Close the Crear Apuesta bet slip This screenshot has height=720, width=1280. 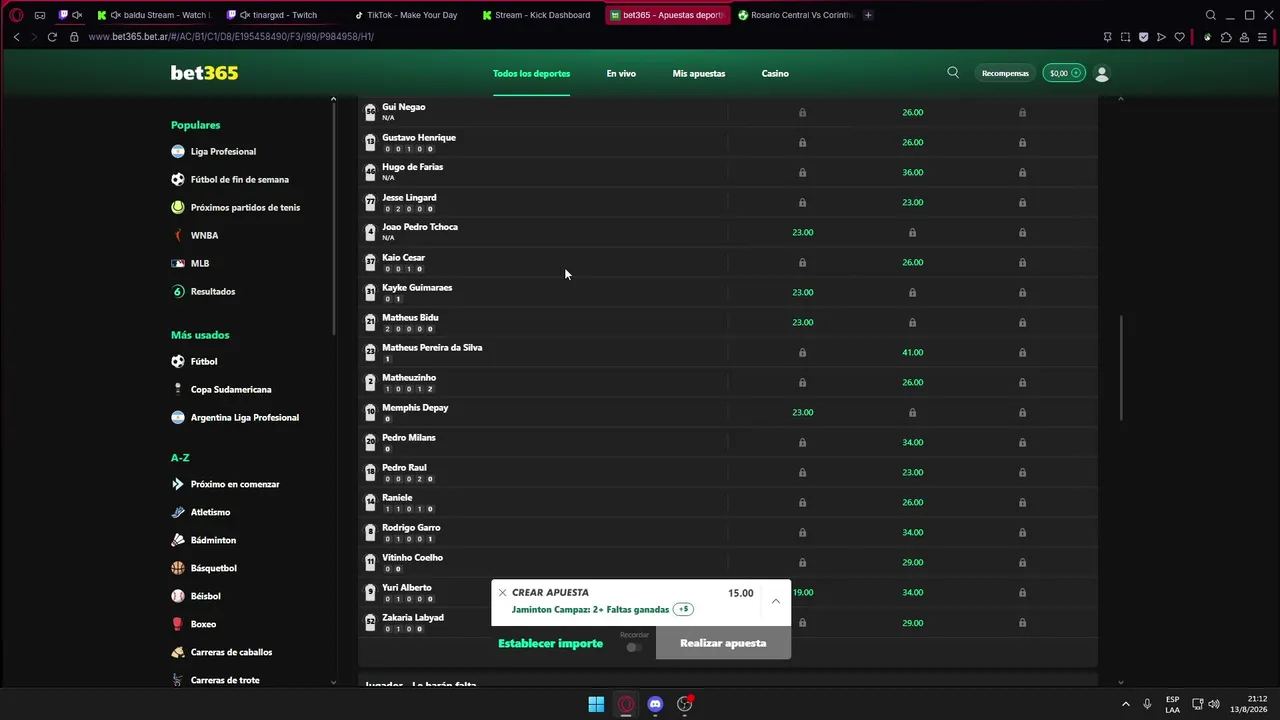(x=502, y=593)
